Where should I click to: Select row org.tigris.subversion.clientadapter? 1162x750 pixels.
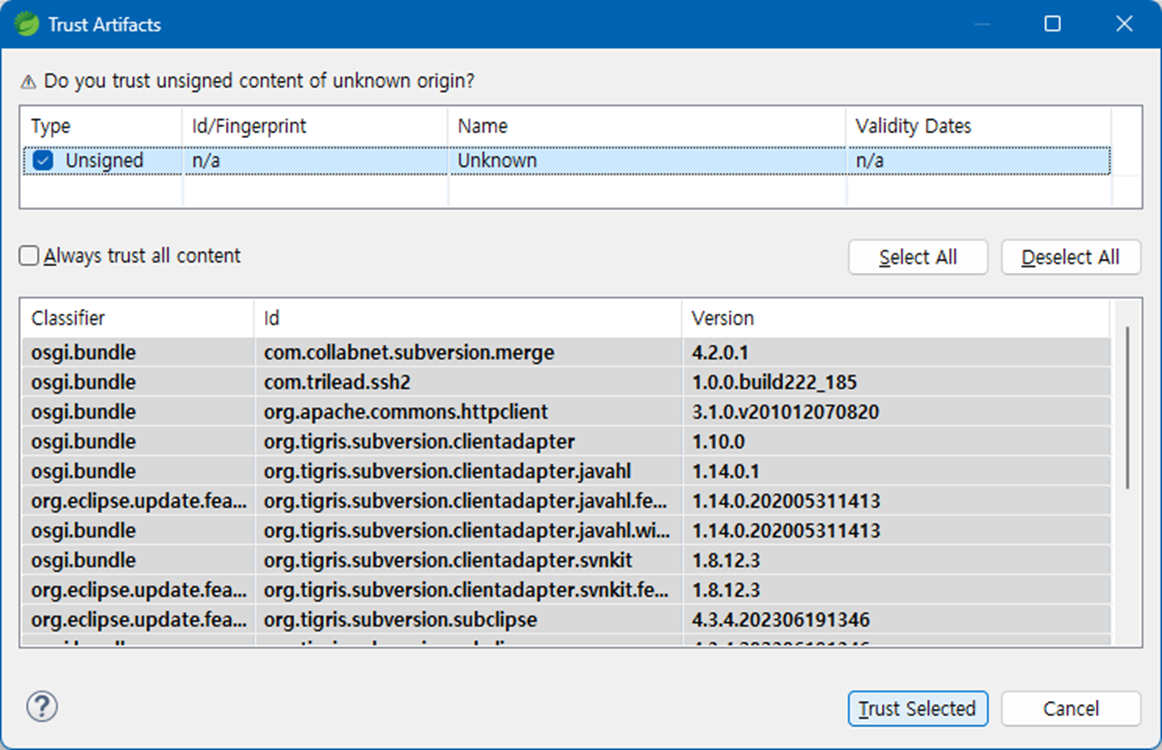[x=566, y=441]
